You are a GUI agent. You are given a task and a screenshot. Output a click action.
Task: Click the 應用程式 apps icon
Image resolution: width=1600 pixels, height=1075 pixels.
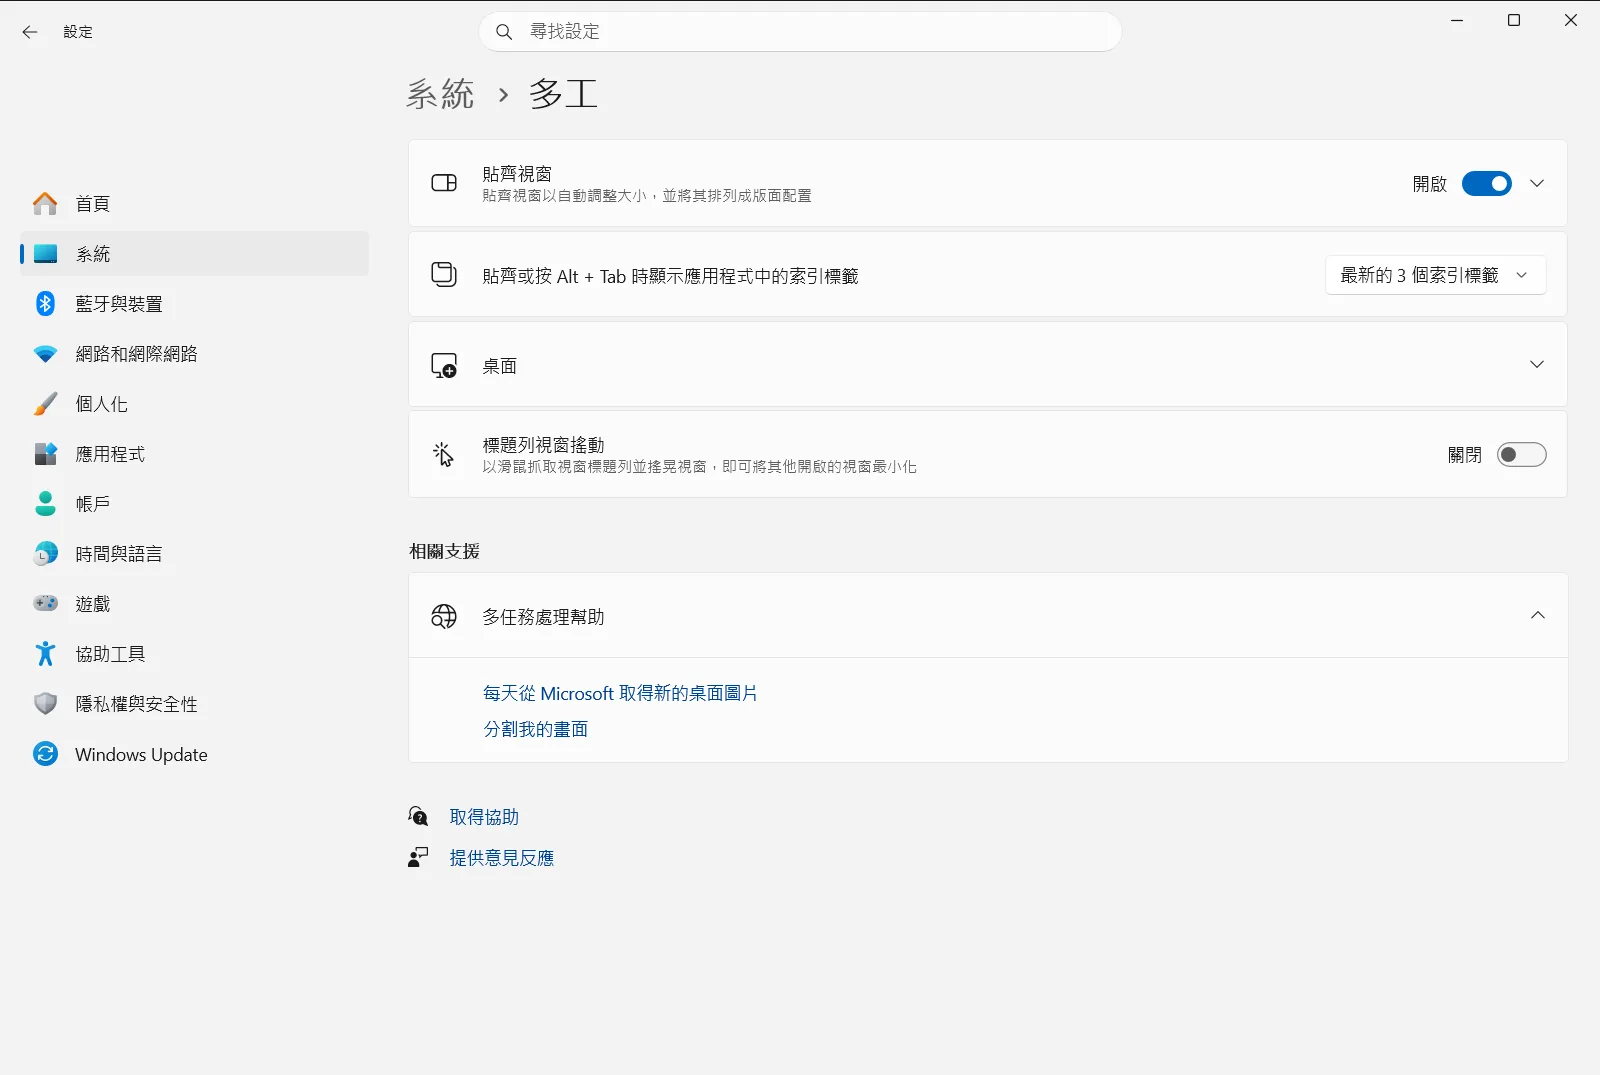point(45,454)
